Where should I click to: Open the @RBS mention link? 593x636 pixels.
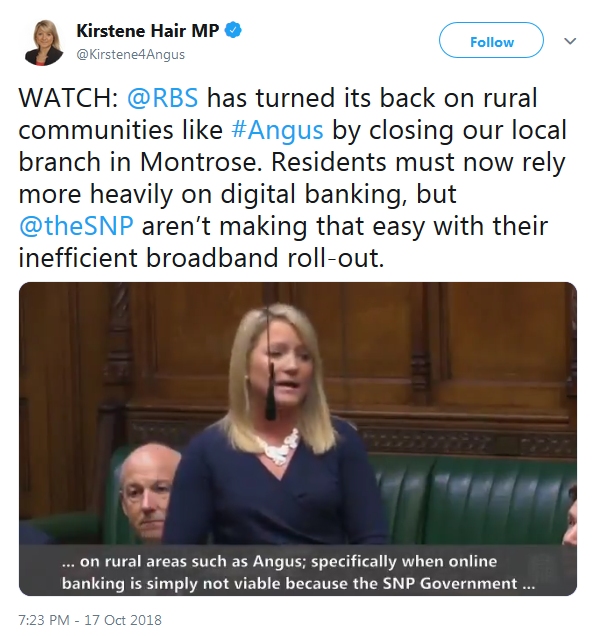[163, 98]
